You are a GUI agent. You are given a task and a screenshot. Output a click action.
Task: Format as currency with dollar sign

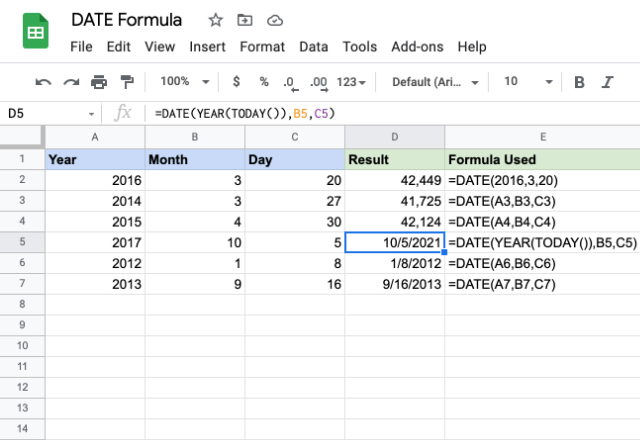(236, 82)
